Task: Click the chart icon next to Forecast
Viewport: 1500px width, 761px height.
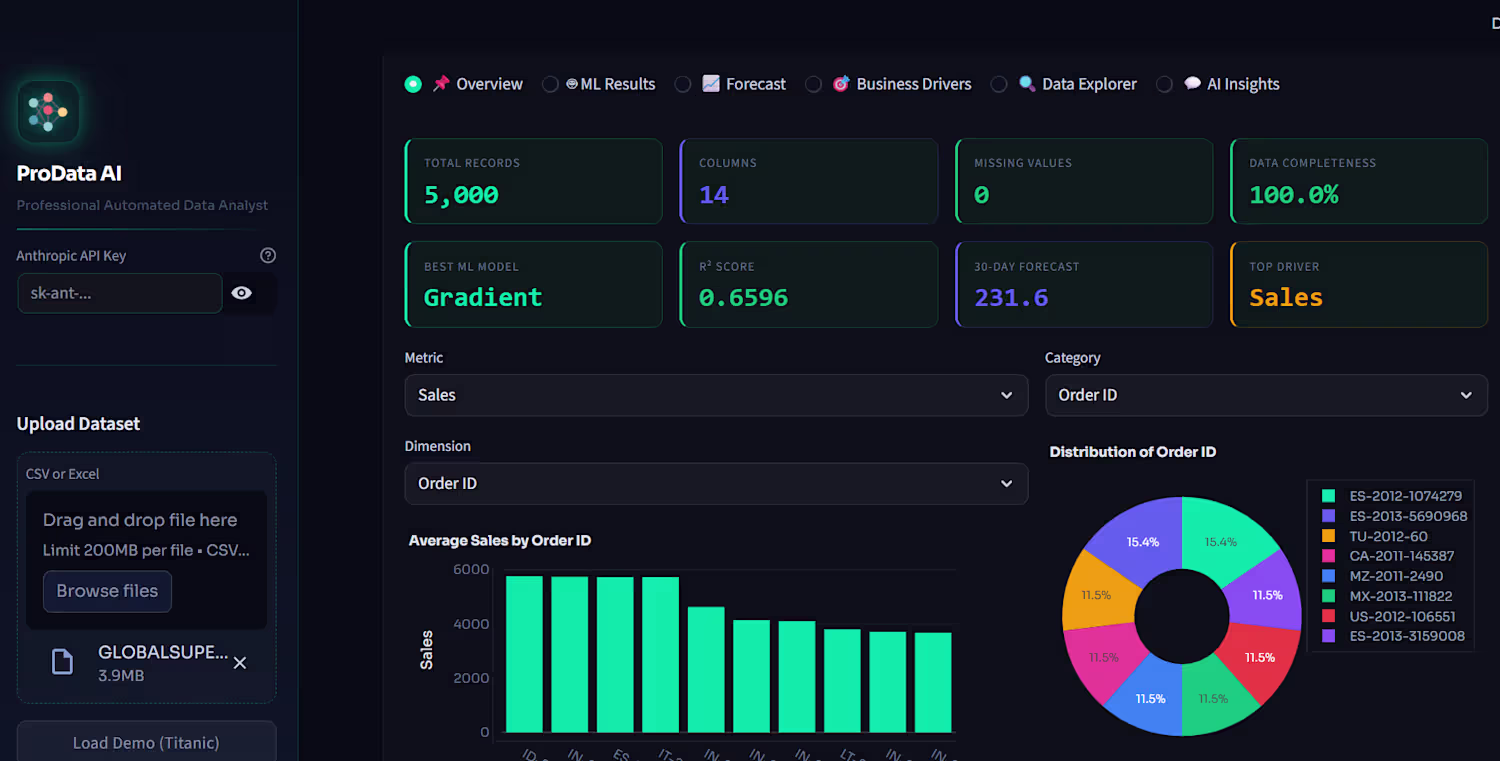Action: point(711,84)
